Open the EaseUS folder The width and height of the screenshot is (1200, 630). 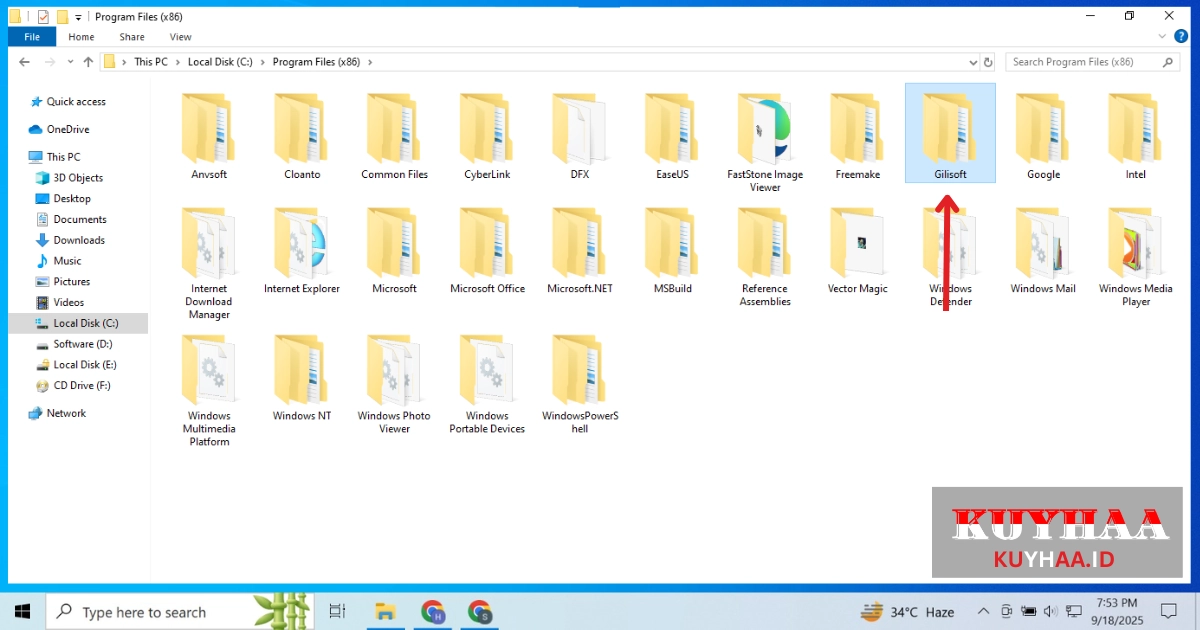(x=672, y=137)
